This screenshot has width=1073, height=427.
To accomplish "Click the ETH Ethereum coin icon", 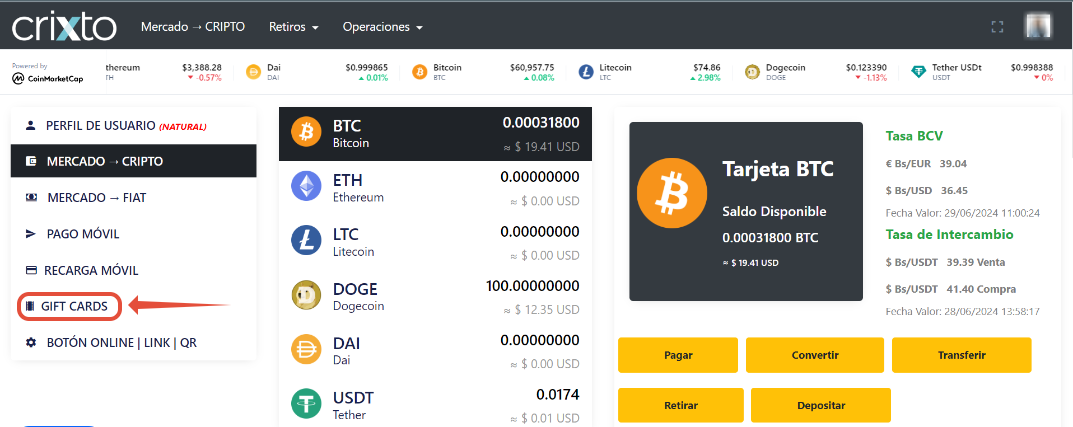I will point(306,186).
